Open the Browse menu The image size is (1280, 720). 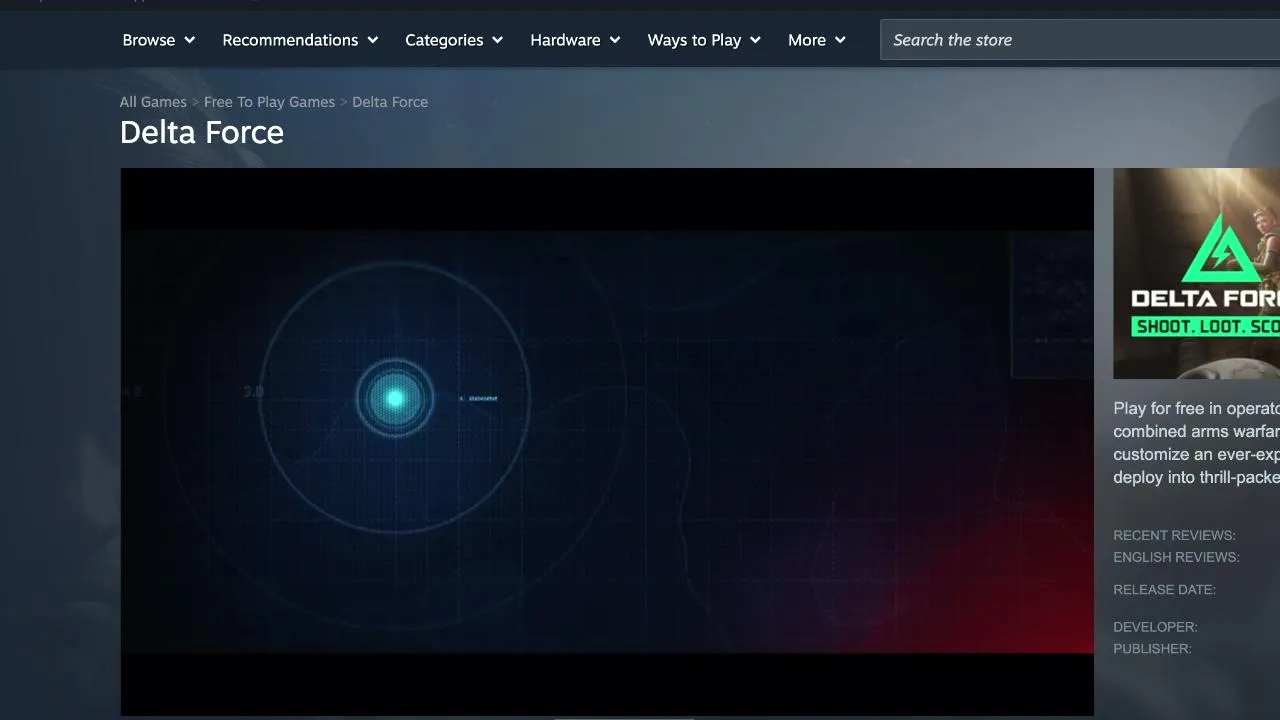pyautogui.click(x=158, y=40)
